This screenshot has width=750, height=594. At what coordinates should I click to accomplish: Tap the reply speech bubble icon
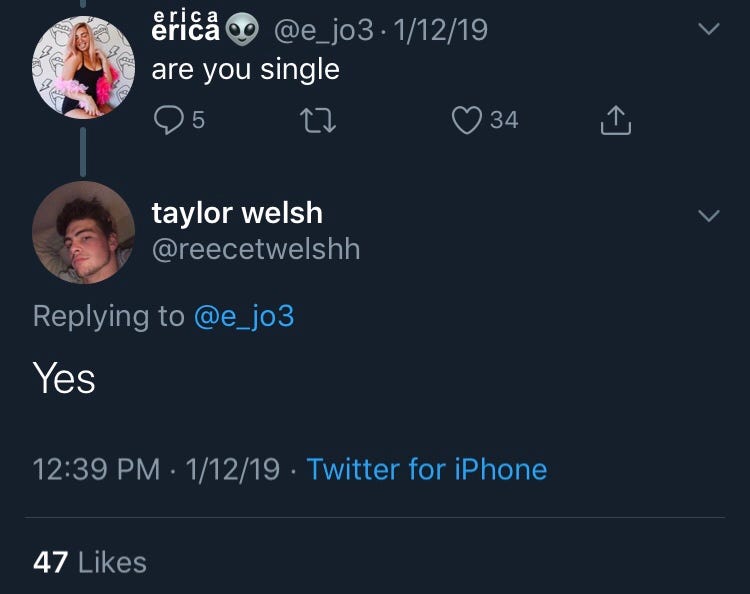pos(168,121)
